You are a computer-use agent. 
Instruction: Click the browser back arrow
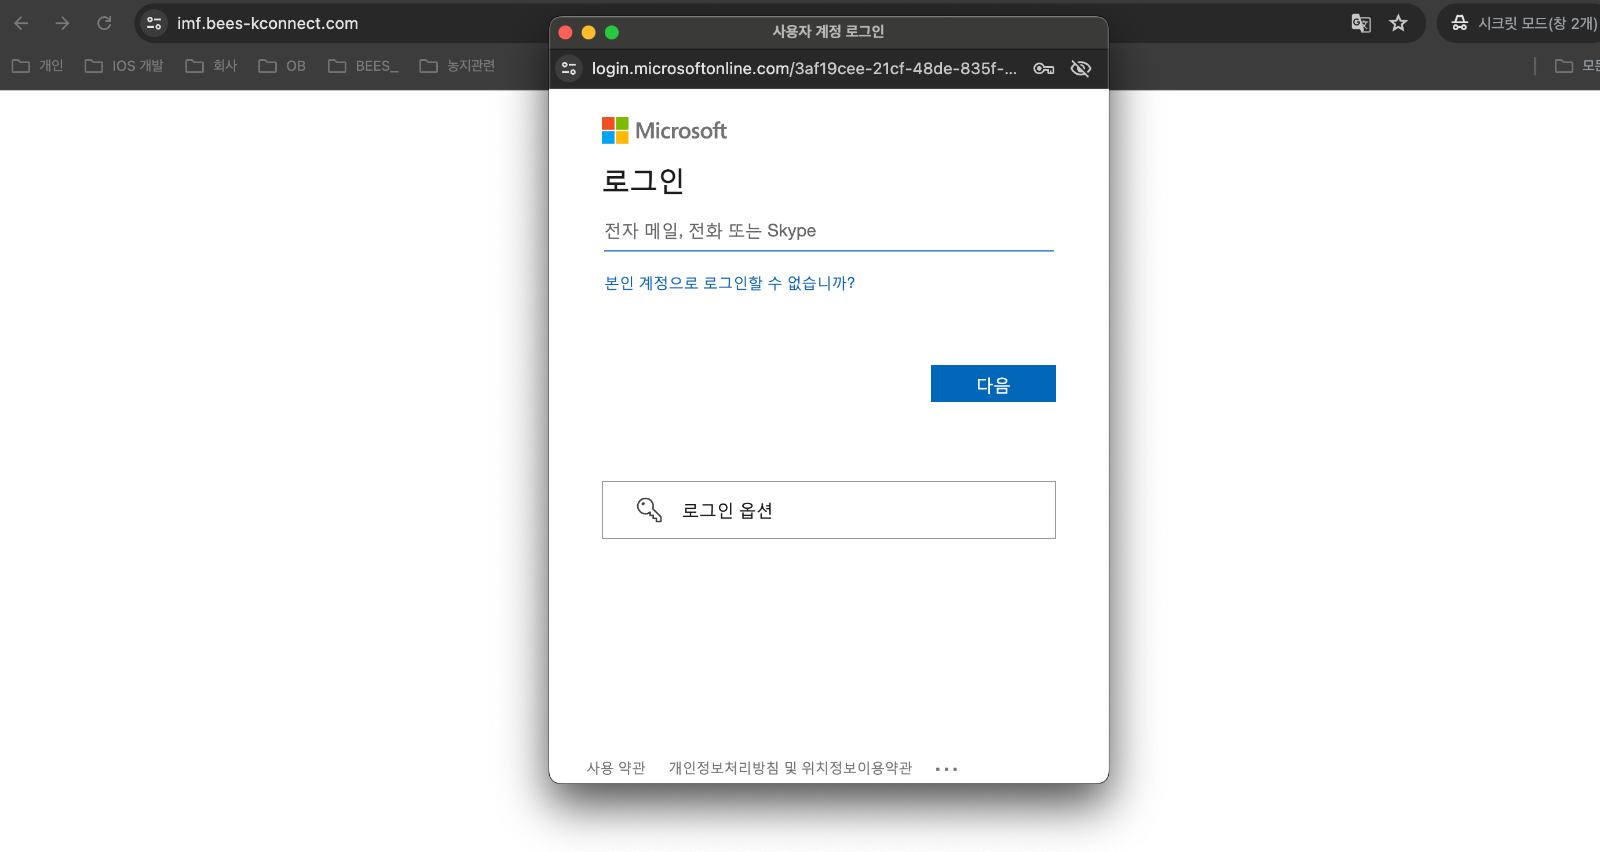click(21, 23)
